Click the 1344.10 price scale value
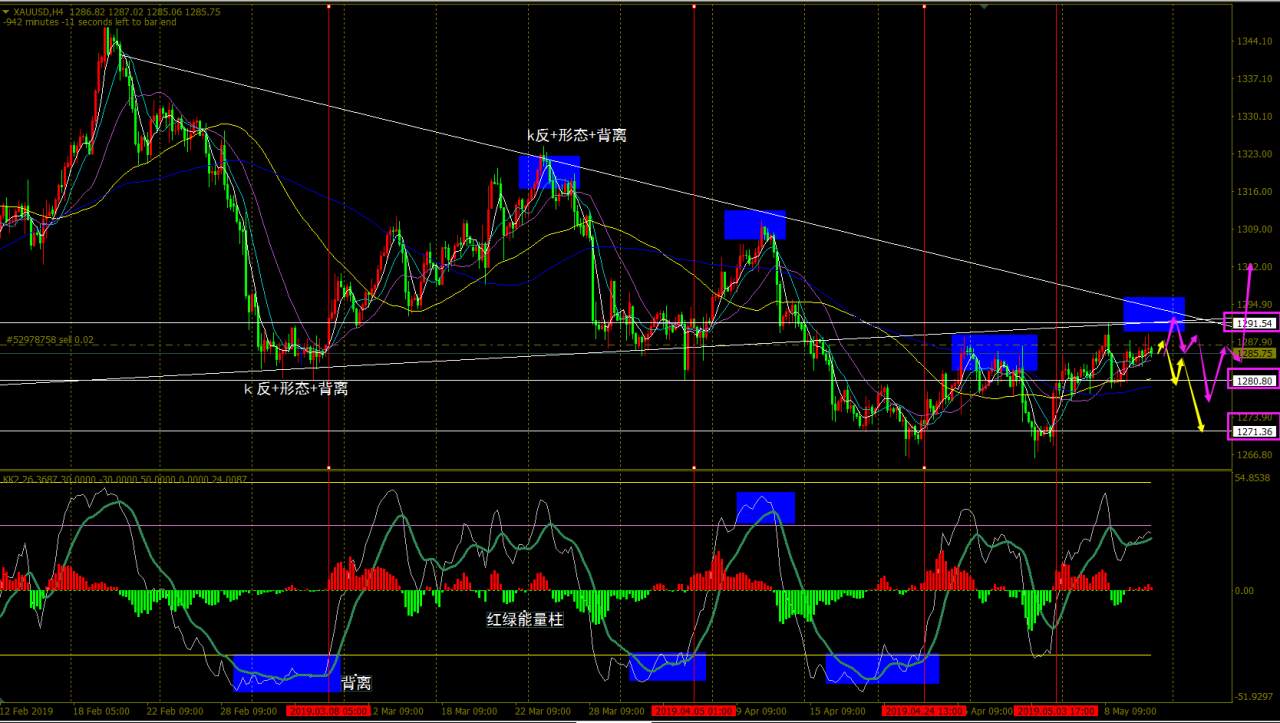Viewport: 1280px width, 723px height. 1254,42
